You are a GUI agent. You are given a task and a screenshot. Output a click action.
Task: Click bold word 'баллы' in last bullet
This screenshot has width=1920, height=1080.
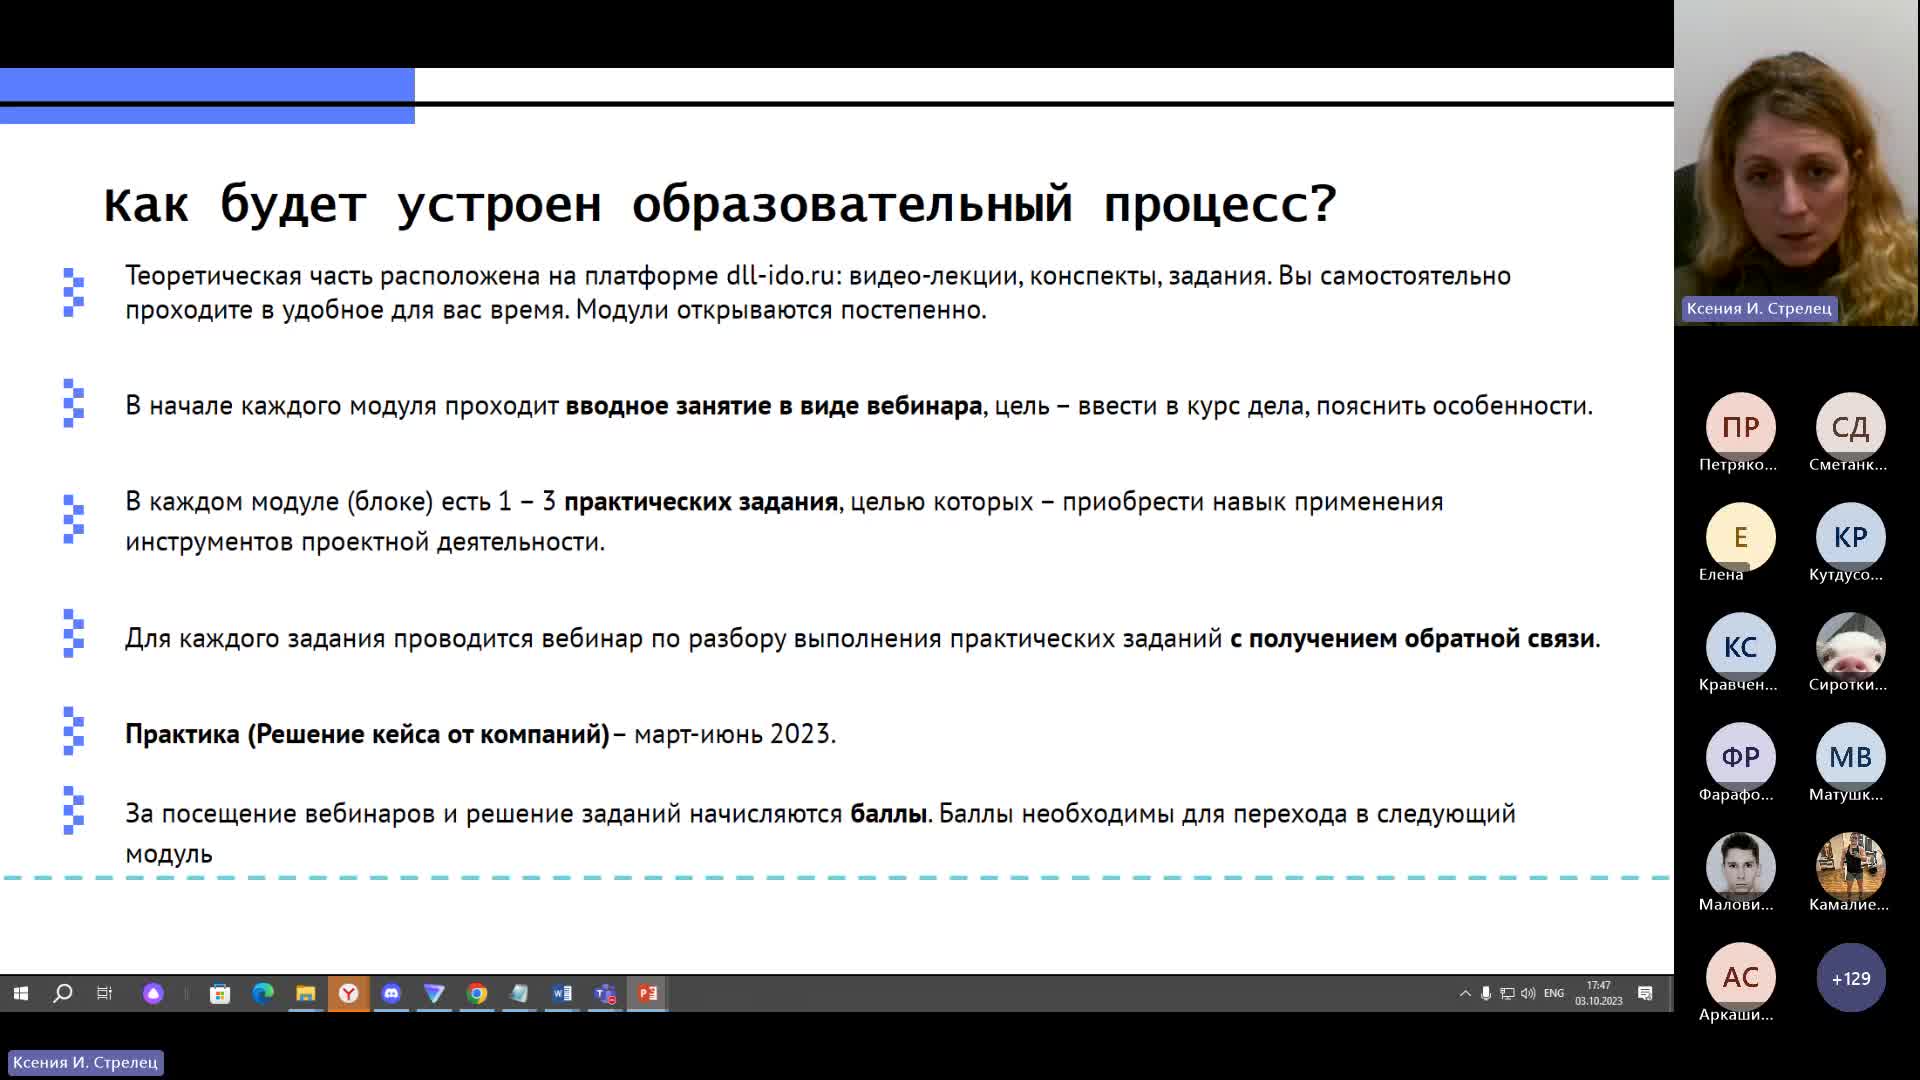coord(888,814)
